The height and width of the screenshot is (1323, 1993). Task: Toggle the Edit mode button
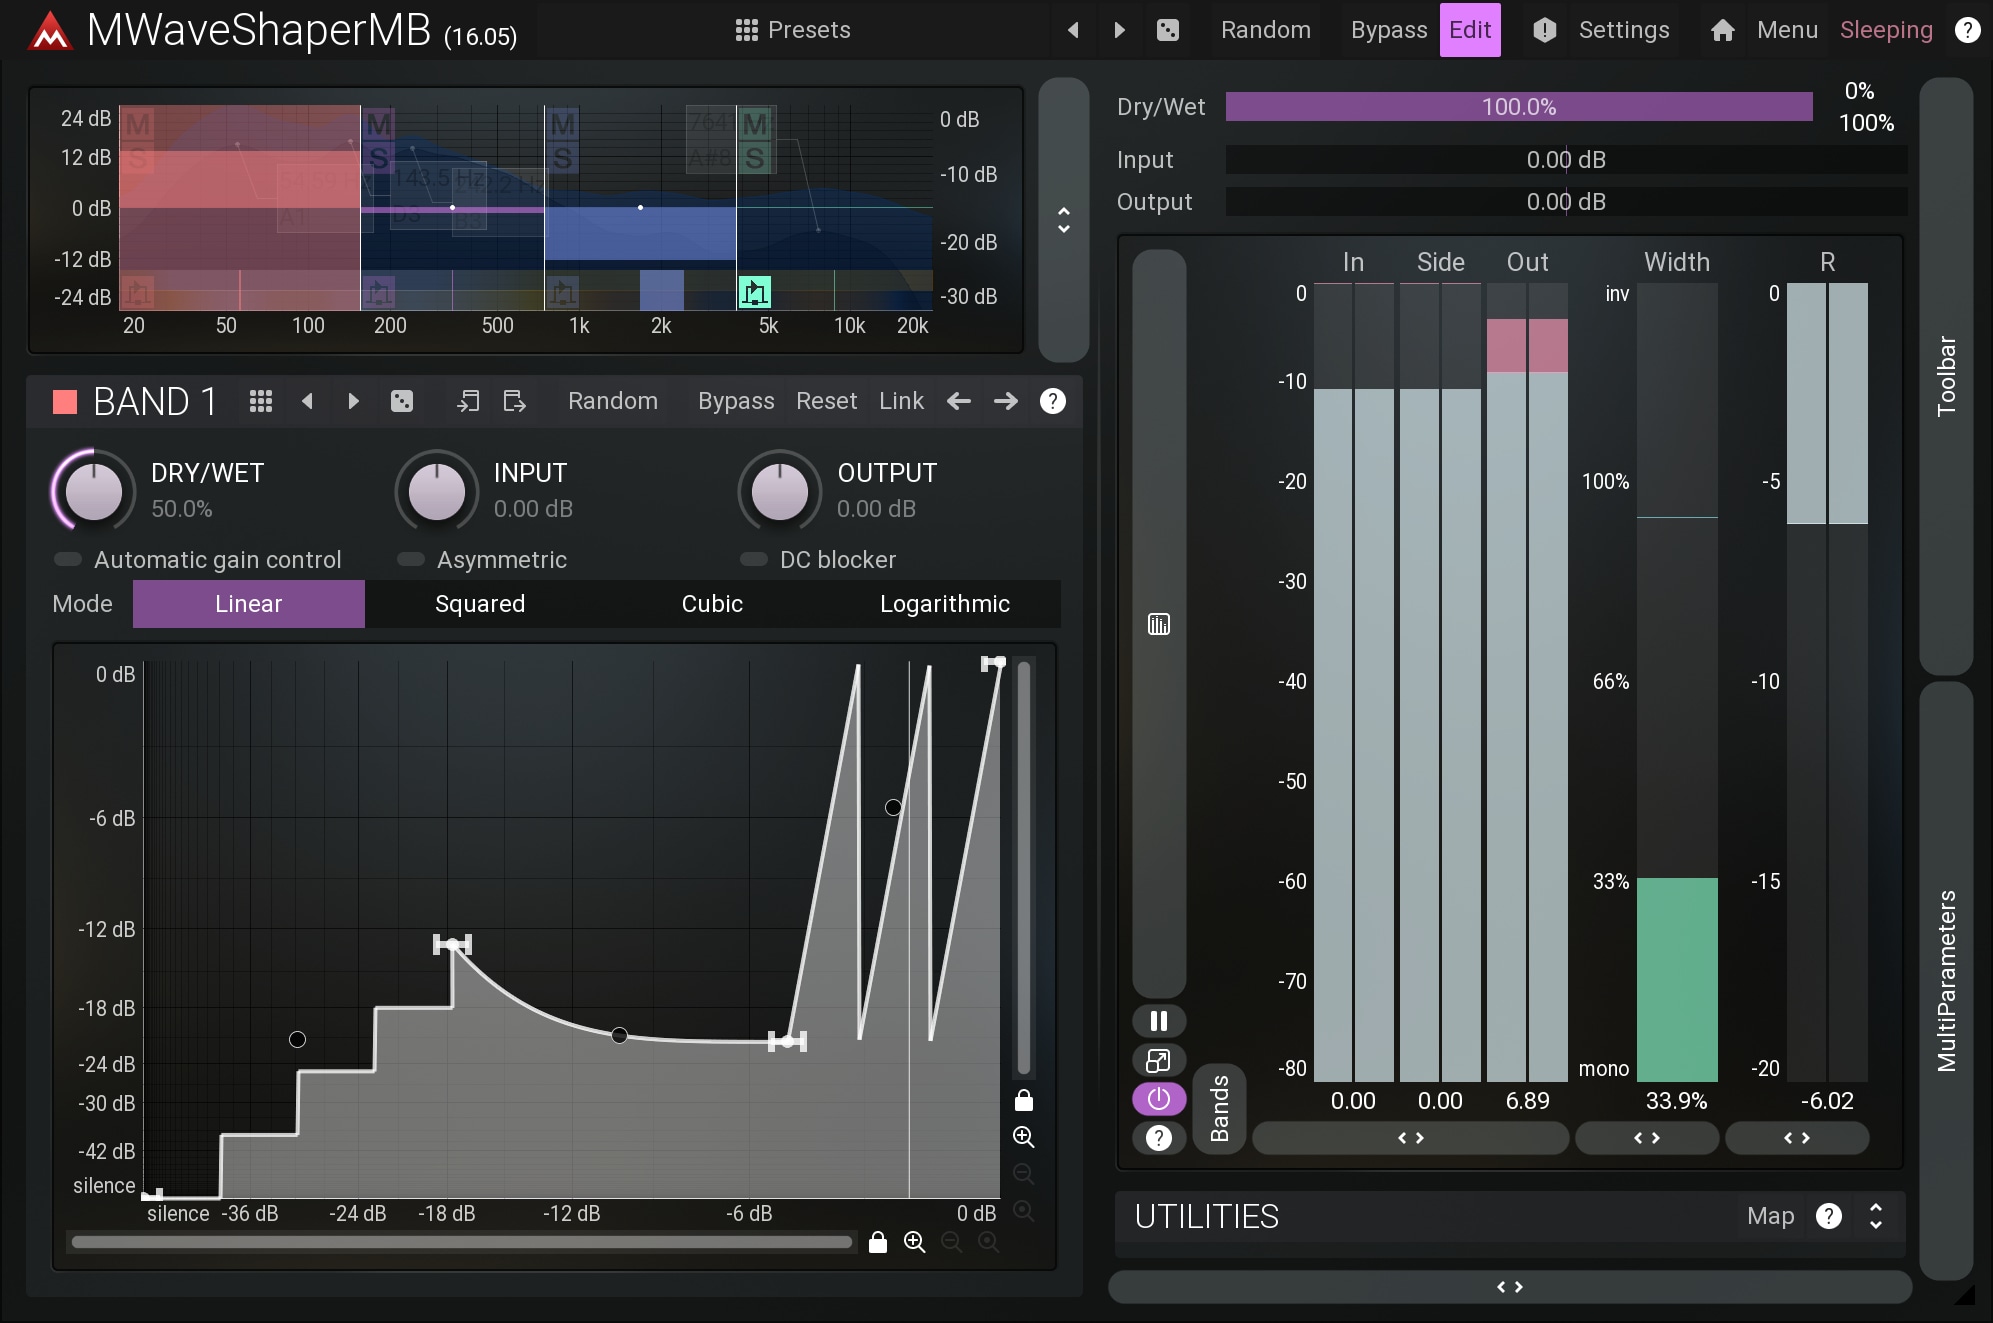1470,30
